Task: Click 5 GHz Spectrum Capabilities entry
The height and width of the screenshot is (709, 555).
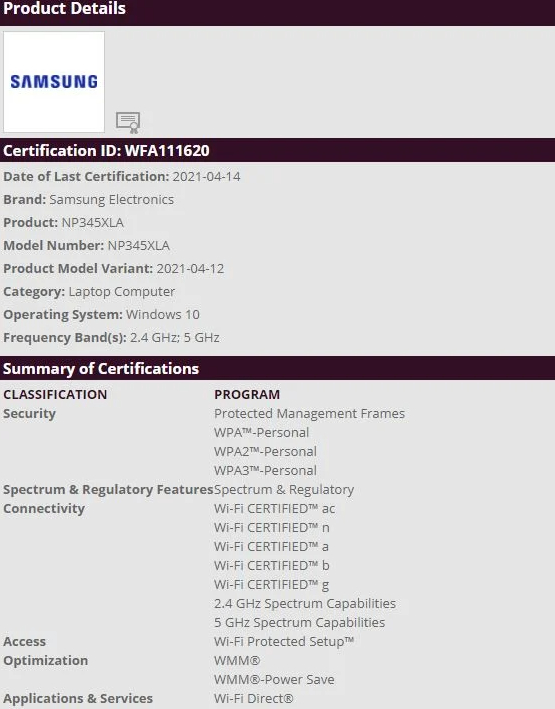Action: [x=299, y=622]
